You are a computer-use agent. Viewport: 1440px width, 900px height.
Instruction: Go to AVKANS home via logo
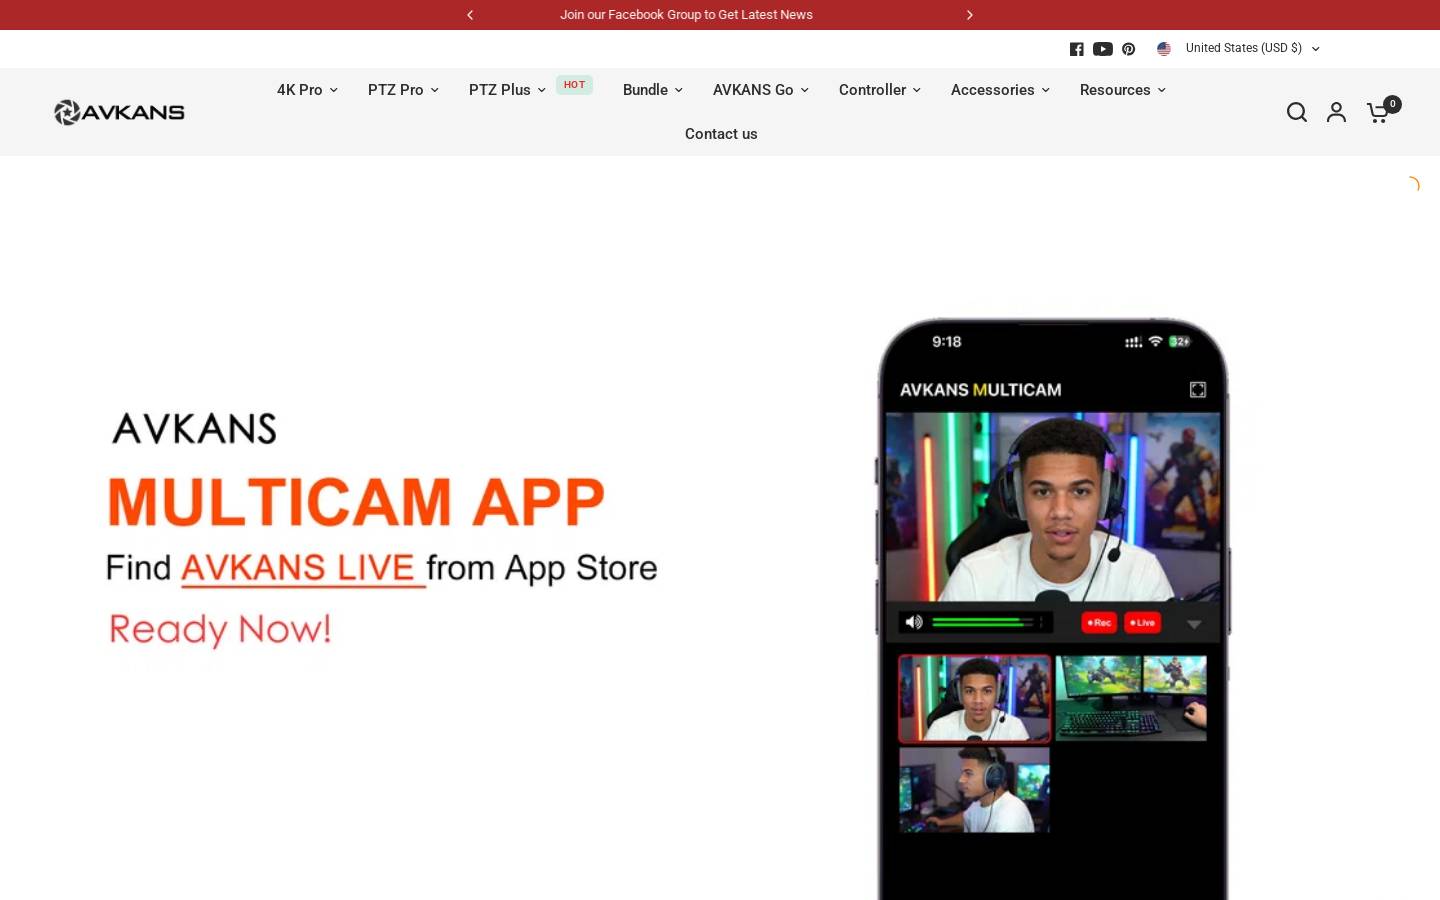(119, 112)
